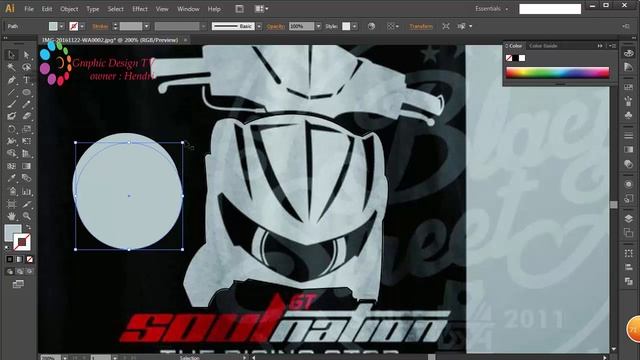640x360 pixels.
Task: Click the Stroke panel link
Action: (x=100, y=26)
